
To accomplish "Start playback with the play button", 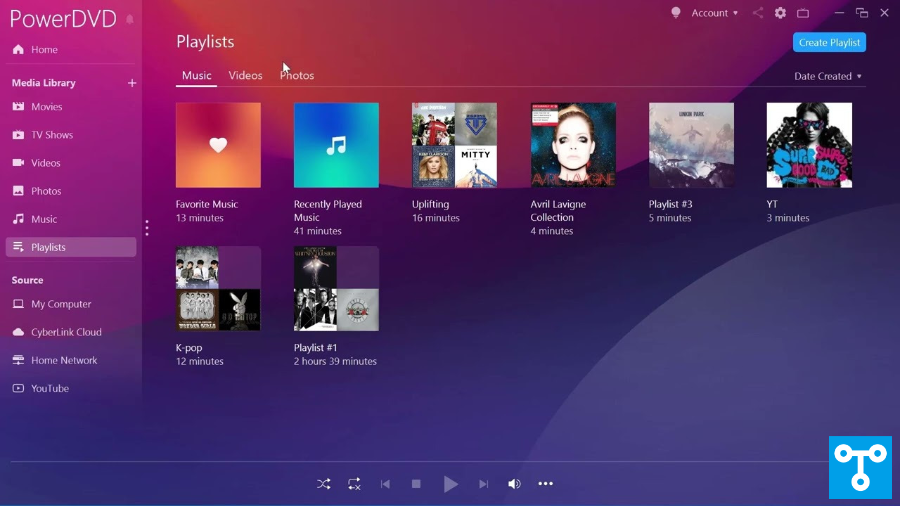I will pos(451,484).
